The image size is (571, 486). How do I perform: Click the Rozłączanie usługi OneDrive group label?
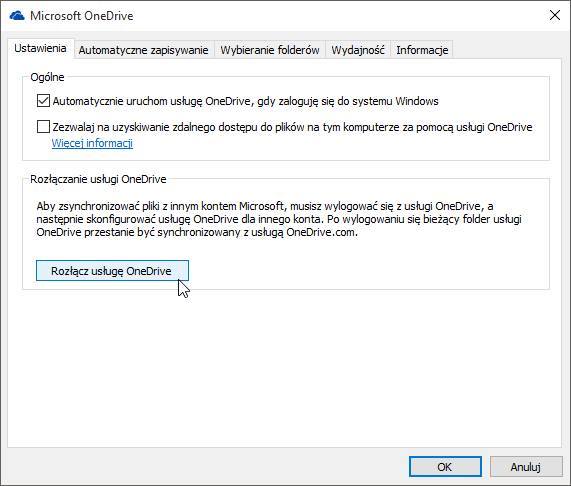pos(98,179)
